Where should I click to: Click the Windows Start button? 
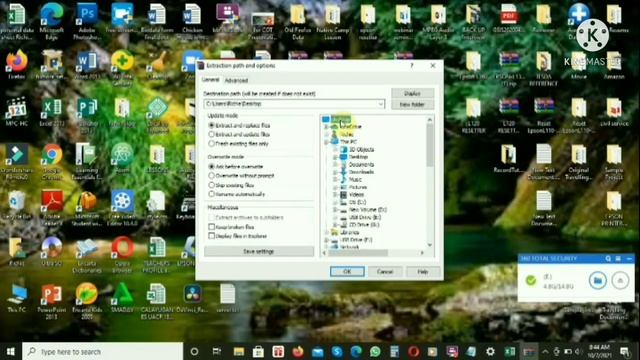coord(11,351)
